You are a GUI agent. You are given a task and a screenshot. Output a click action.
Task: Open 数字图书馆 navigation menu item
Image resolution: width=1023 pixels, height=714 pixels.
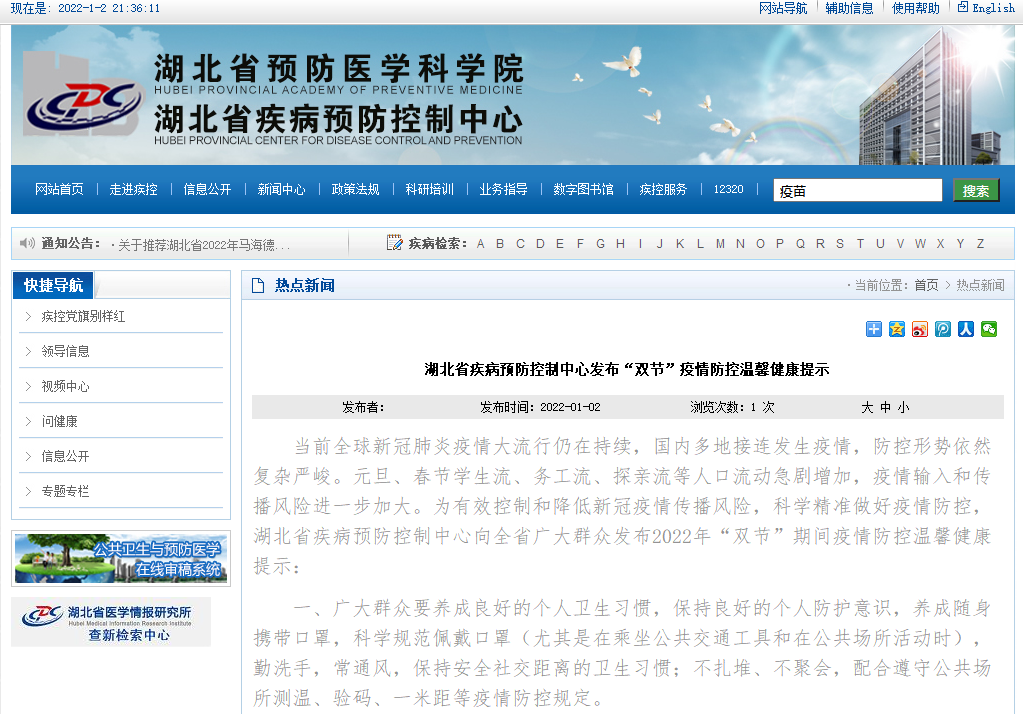583,189
